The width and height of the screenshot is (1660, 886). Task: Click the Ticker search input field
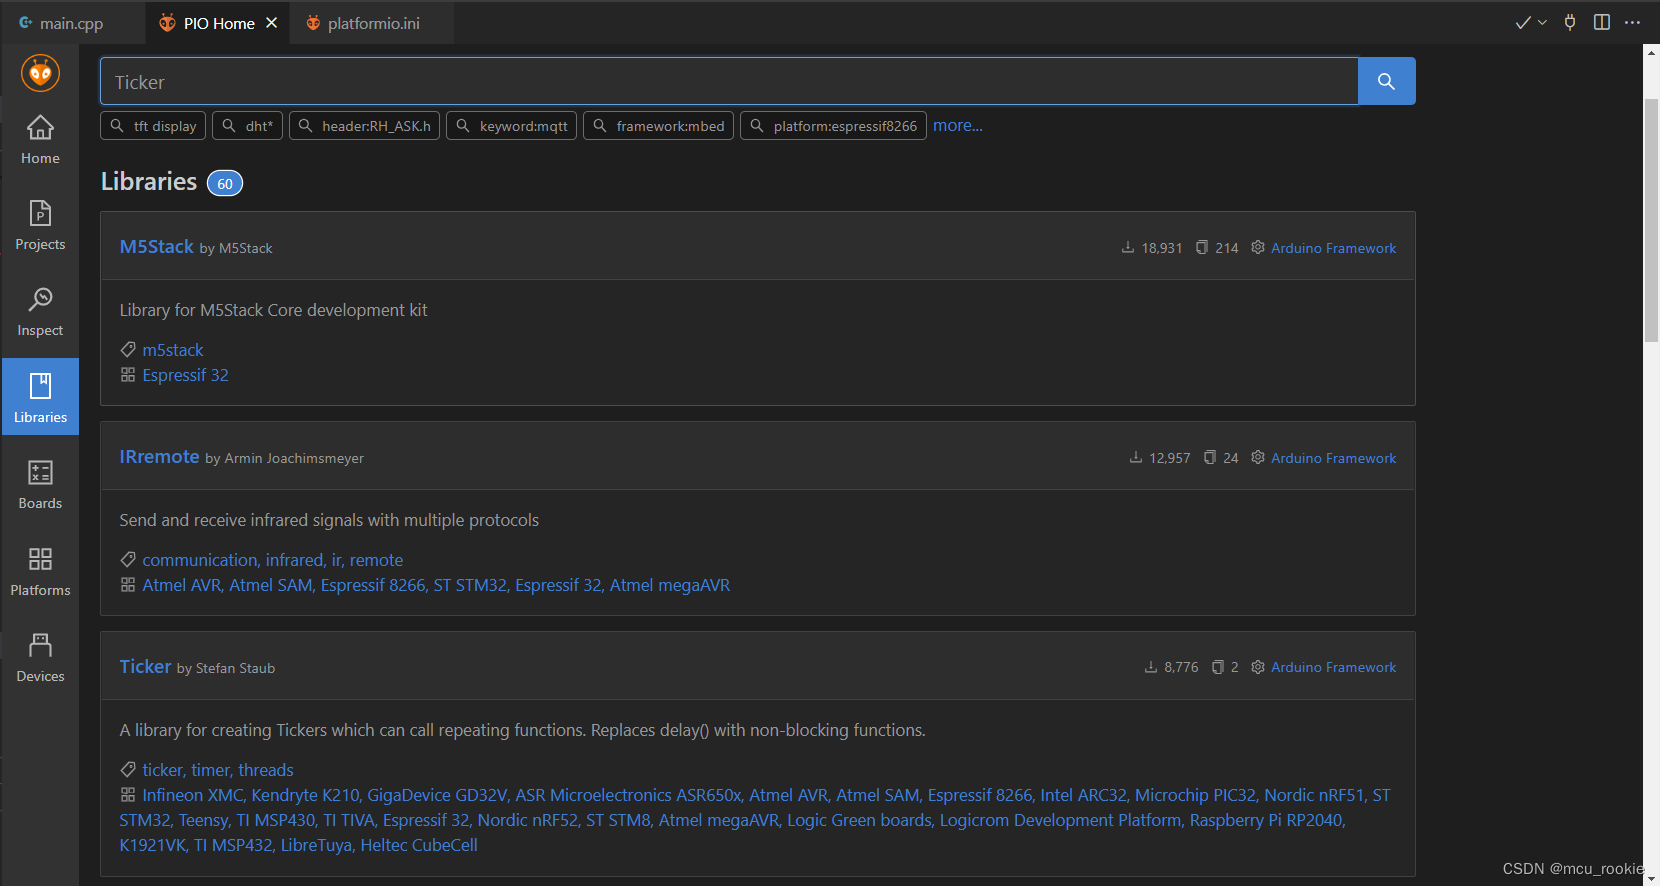[729, 81]
